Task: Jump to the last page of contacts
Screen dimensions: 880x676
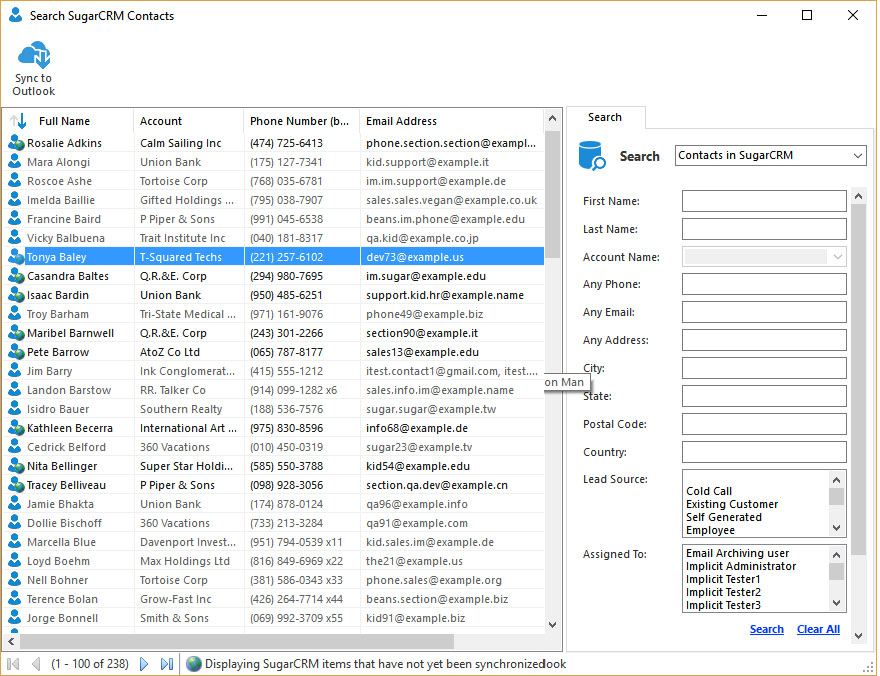Action: coord(166,663)
